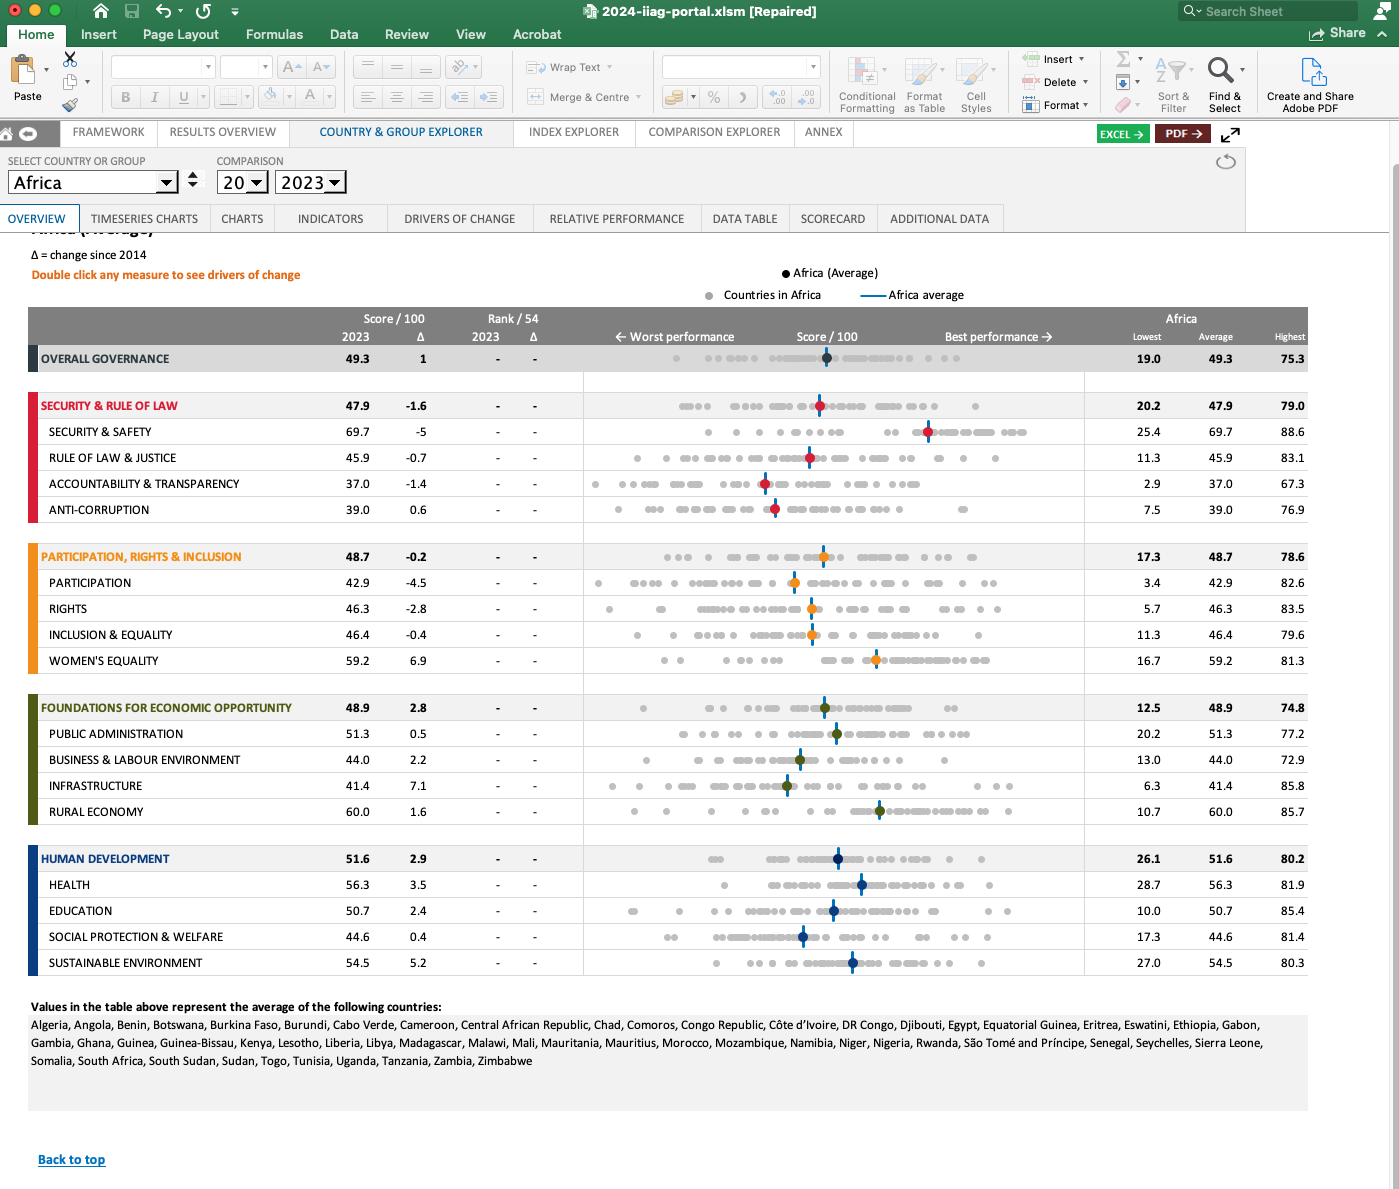Open the 2023 comparison year dropdown
This screenshot has width=1399, height=1189.
pyautogui.click(x=336, y=182)
